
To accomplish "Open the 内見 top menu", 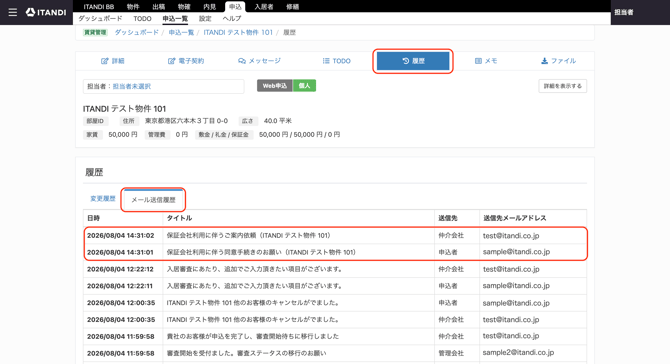I will 209,6.
